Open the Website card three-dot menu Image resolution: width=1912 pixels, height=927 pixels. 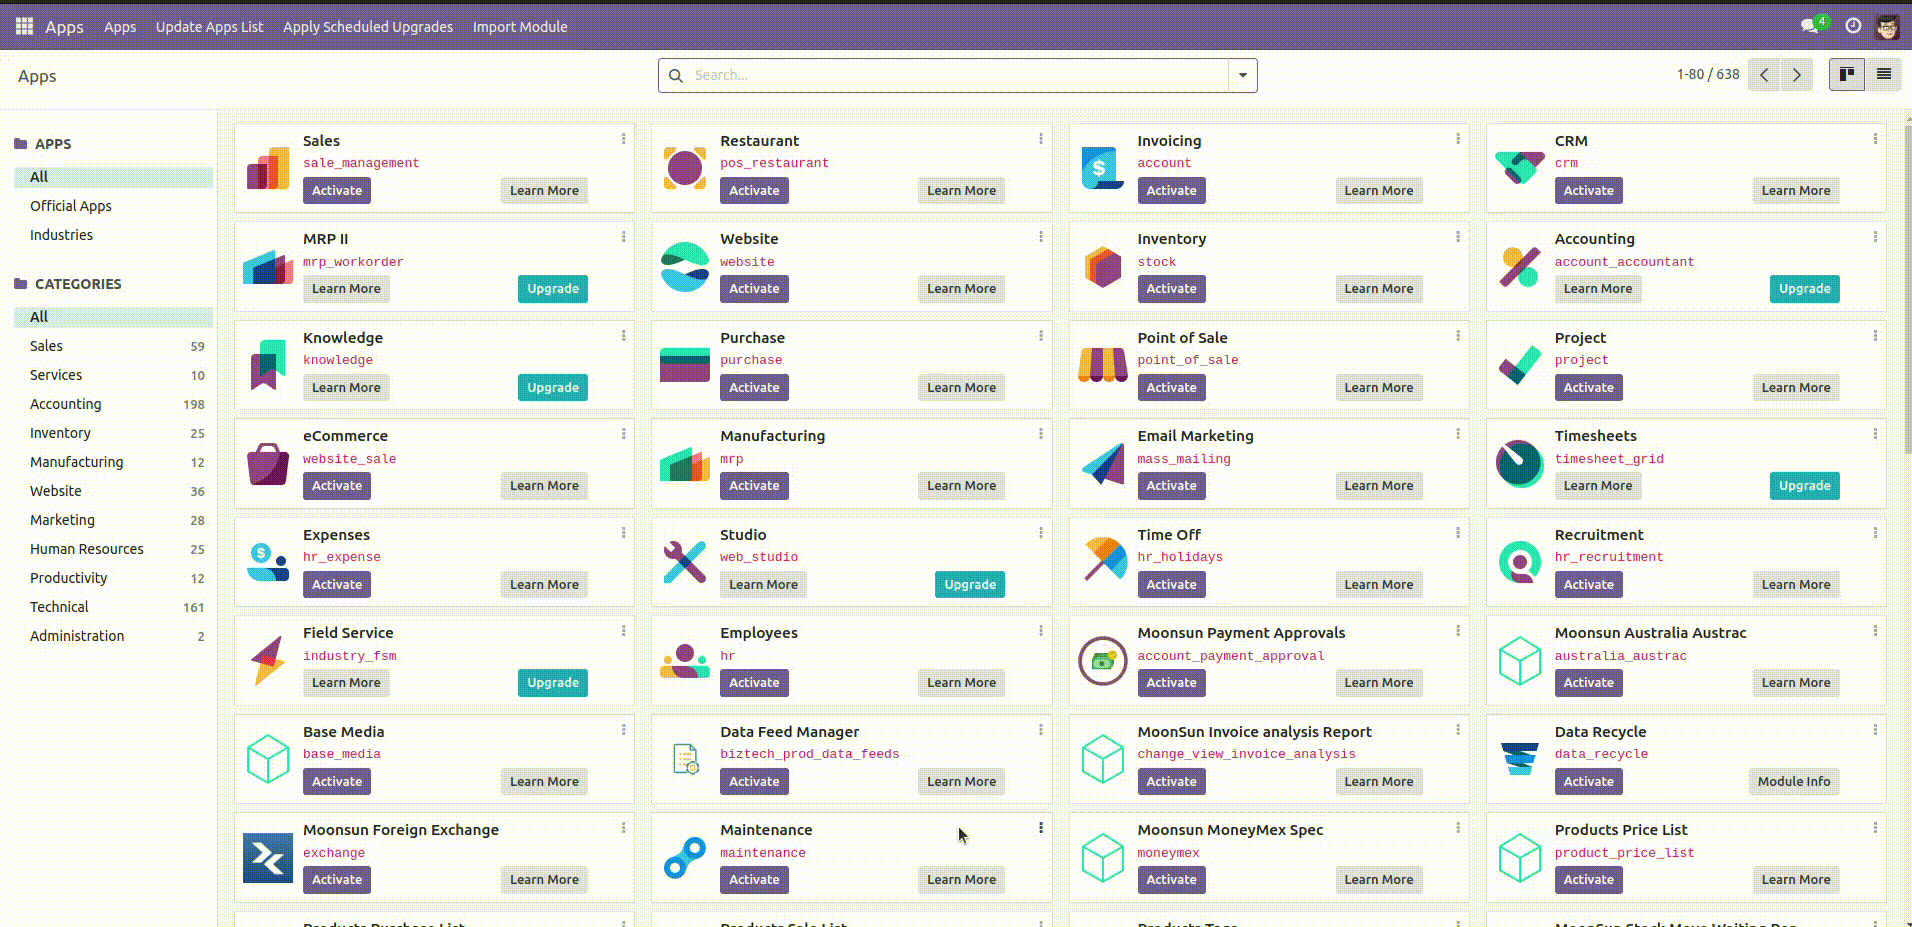(1040, 237)
